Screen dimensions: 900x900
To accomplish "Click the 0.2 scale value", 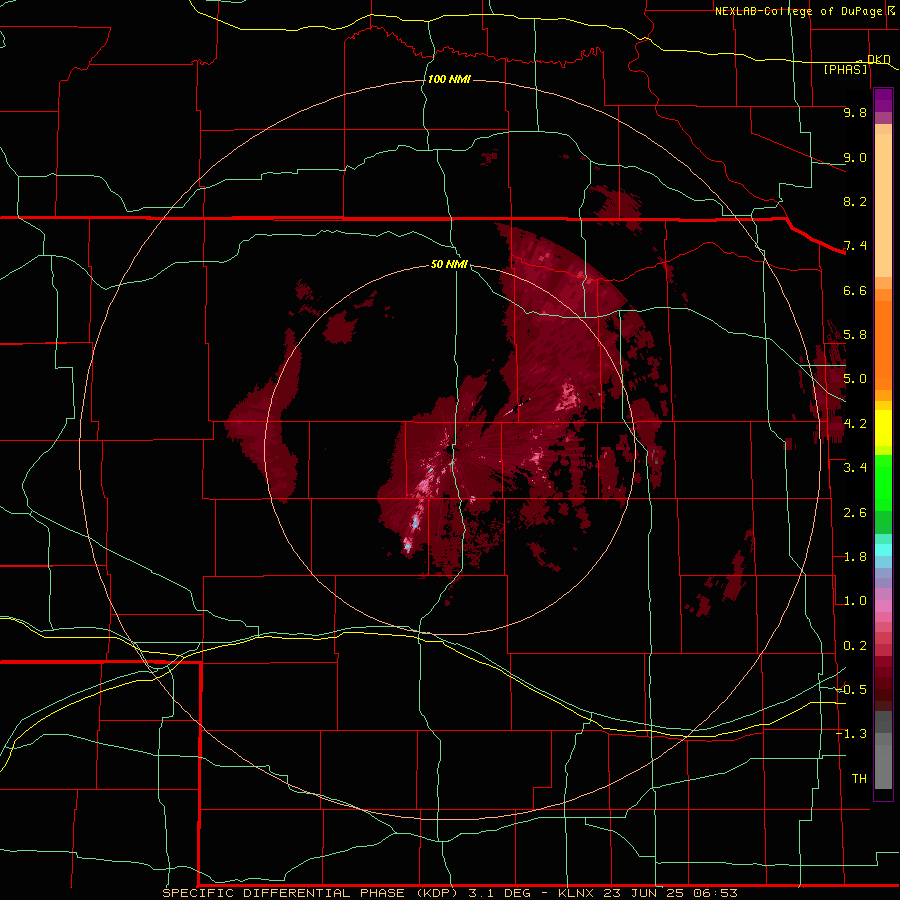I will [x=855, y=646].
